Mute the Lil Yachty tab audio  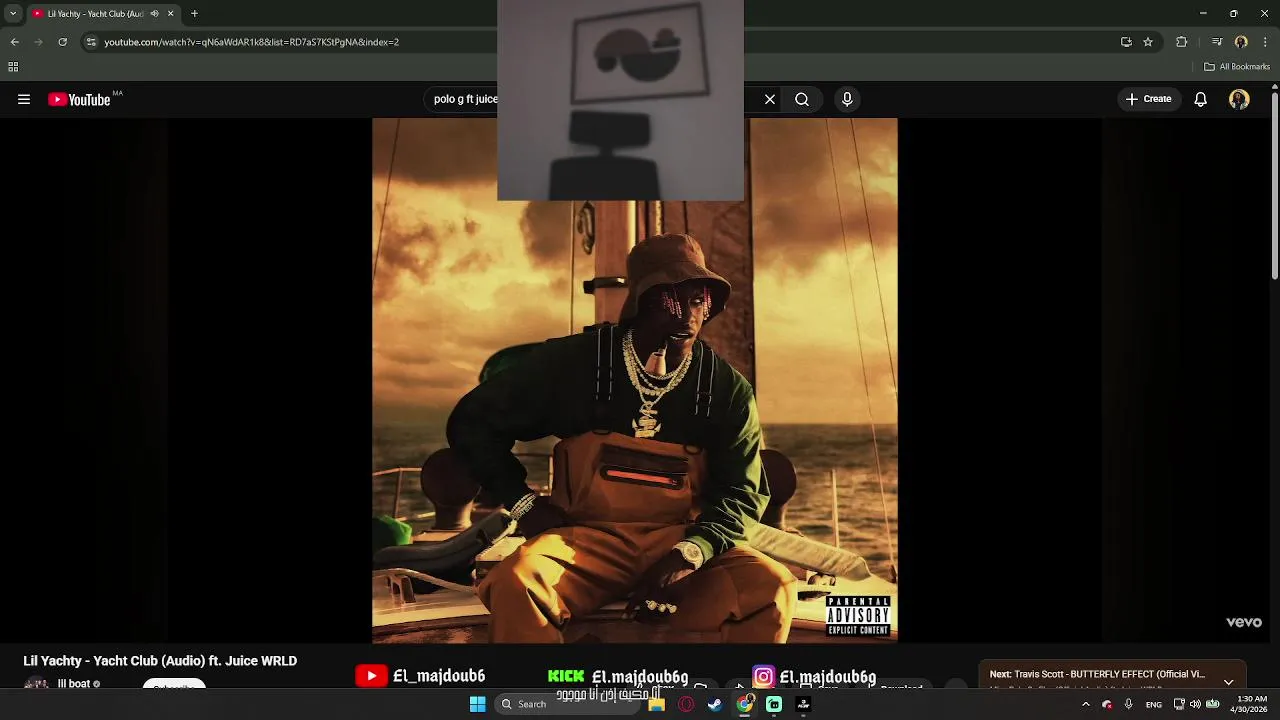[x=154, y=14]
